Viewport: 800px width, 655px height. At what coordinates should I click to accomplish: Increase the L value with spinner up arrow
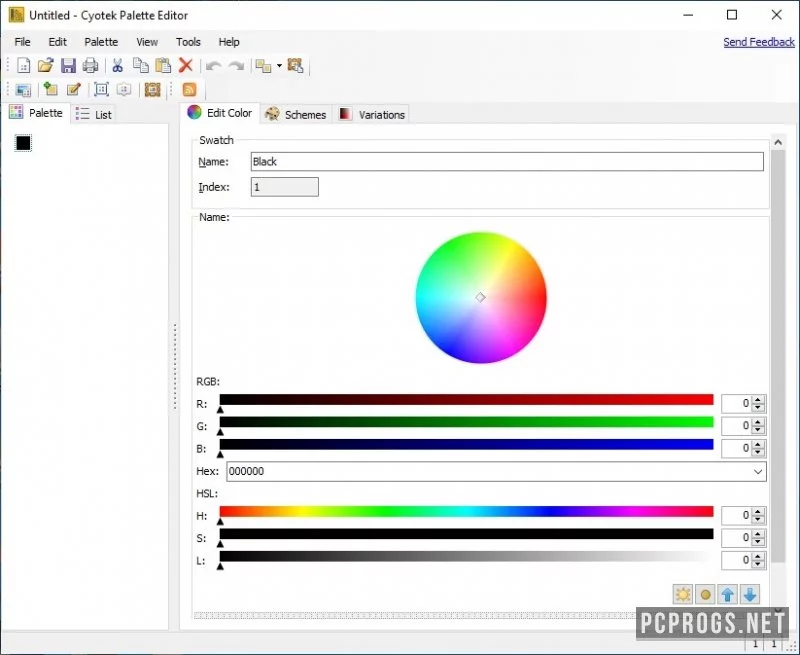click(759, 556)
